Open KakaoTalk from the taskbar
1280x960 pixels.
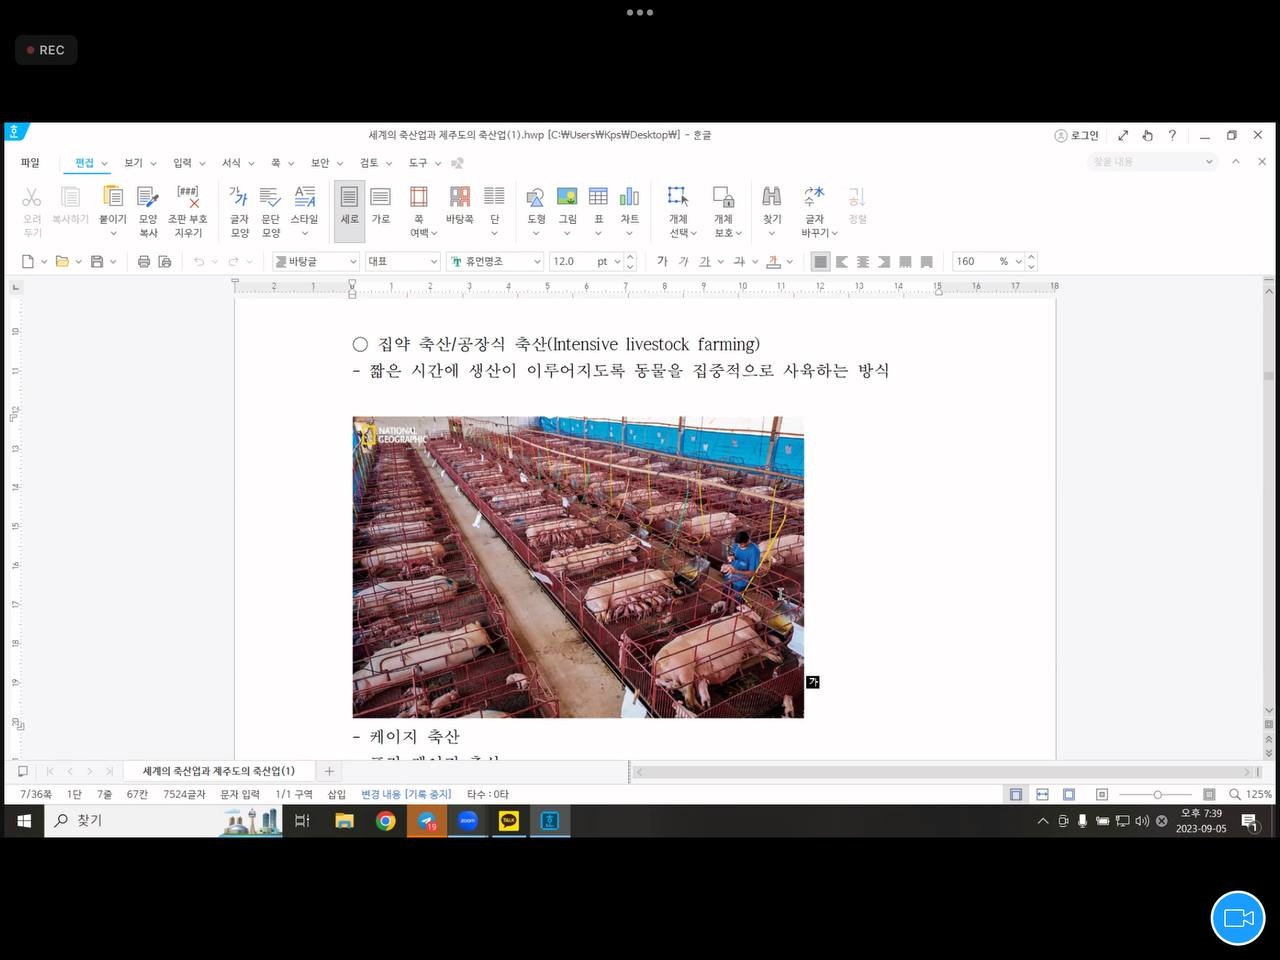point(509,821)
